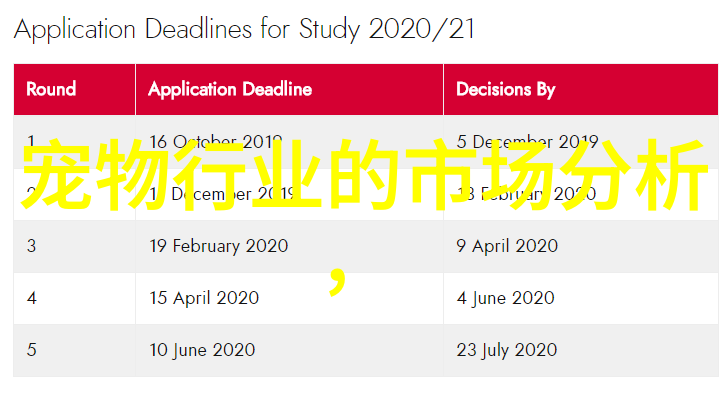Click the yellow Chinese overlay text
728x408 pixels.
coord(364,175)
